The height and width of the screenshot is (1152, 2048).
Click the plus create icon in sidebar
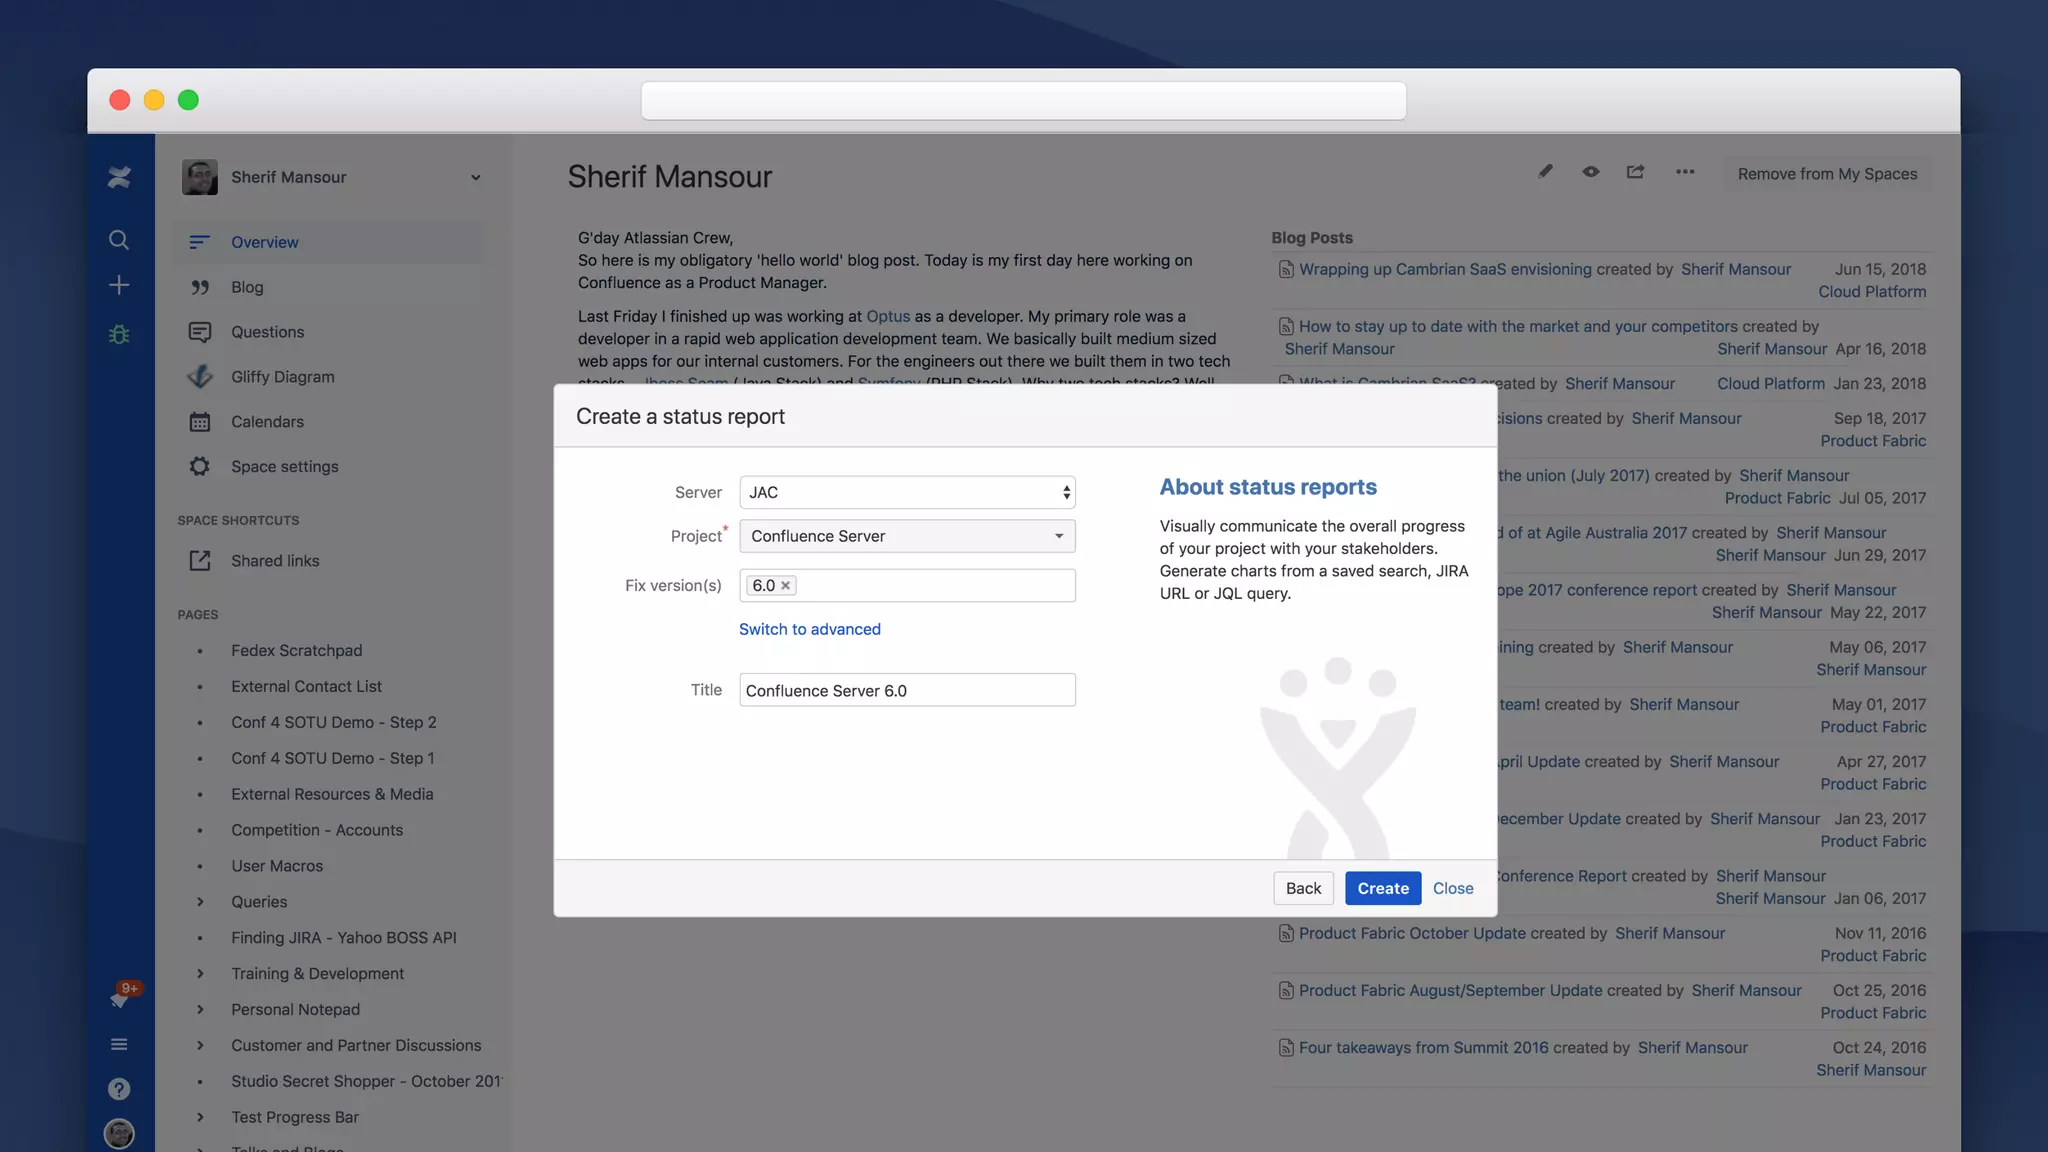tap(119, 285)
